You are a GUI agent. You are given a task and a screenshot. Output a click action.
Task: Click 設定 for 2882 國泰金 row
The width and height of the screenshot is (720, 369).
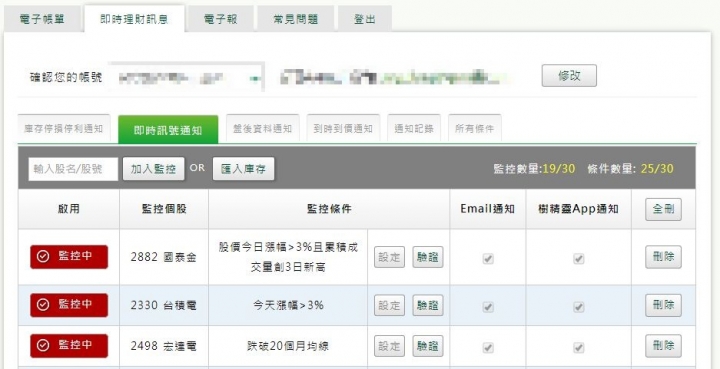click(389, 257)
